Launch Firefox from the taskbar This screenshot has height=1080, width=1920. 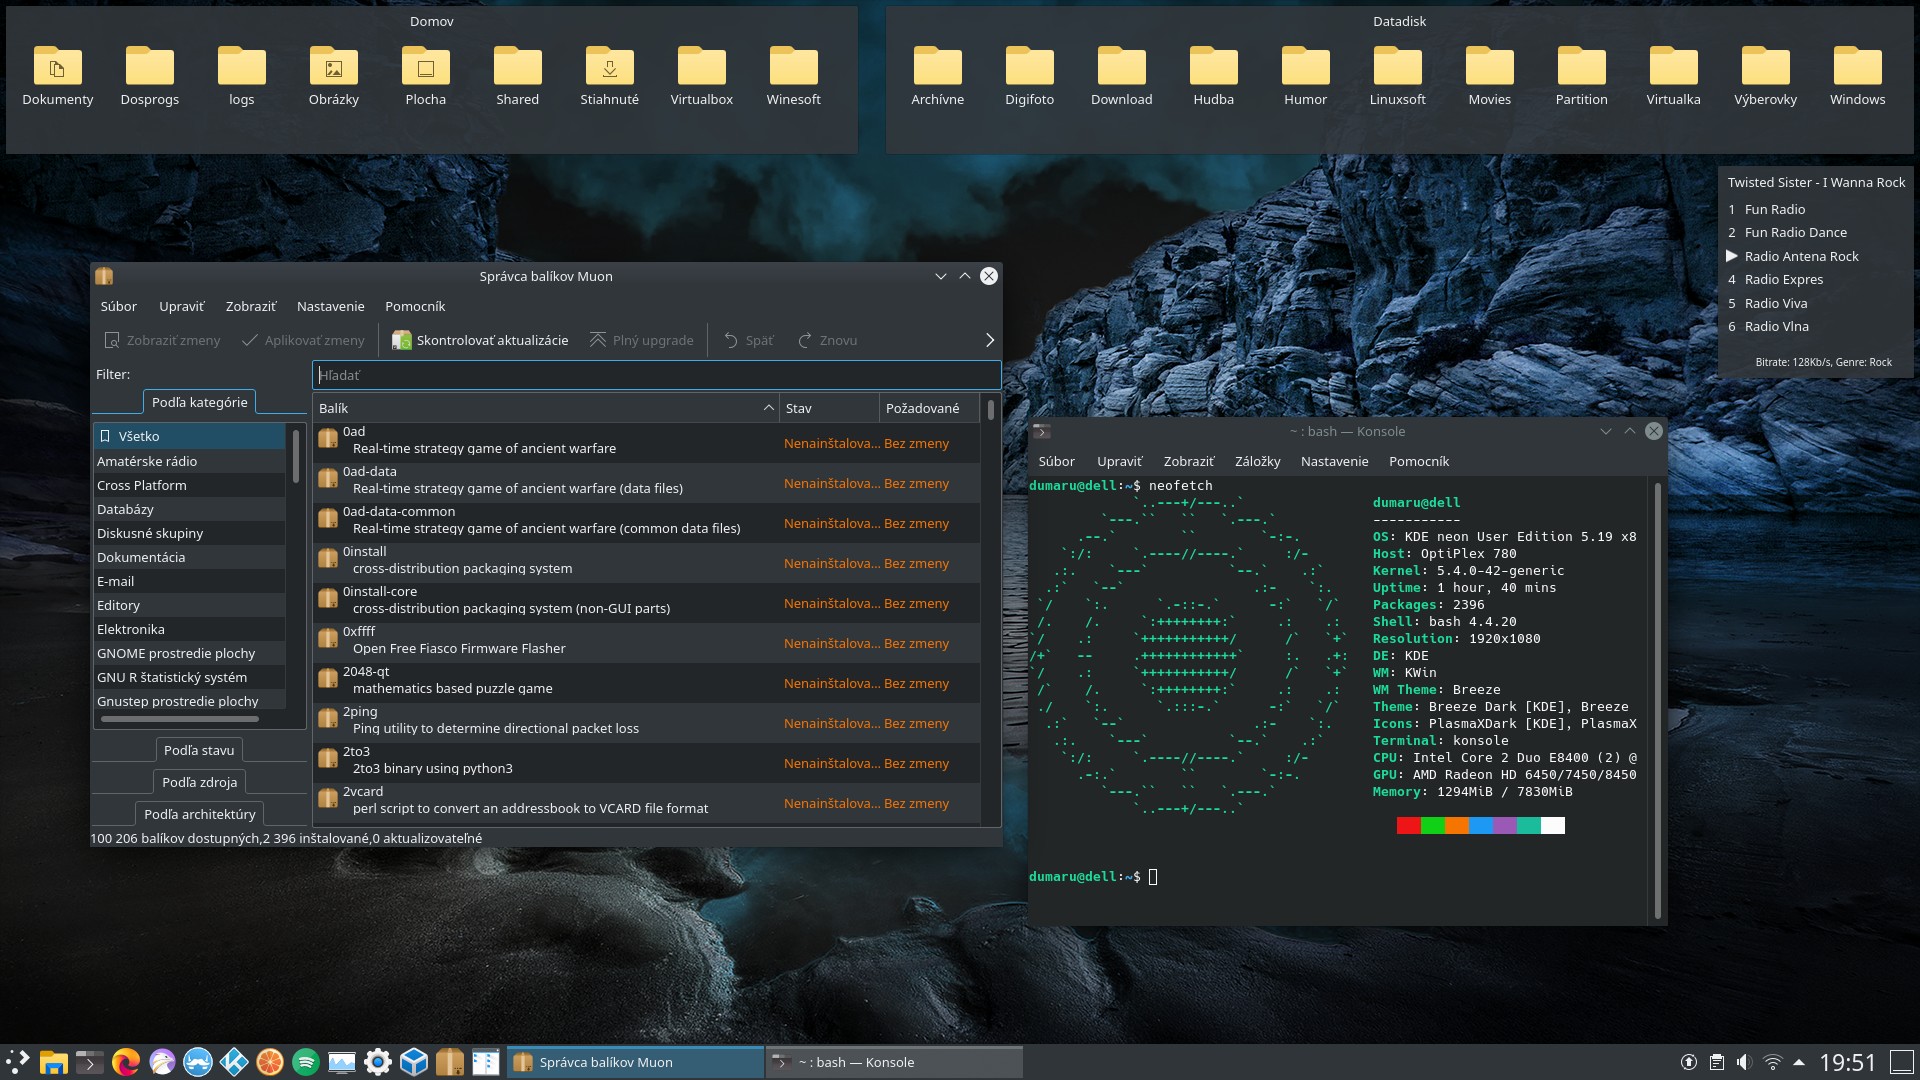[x=126, y=1062]
